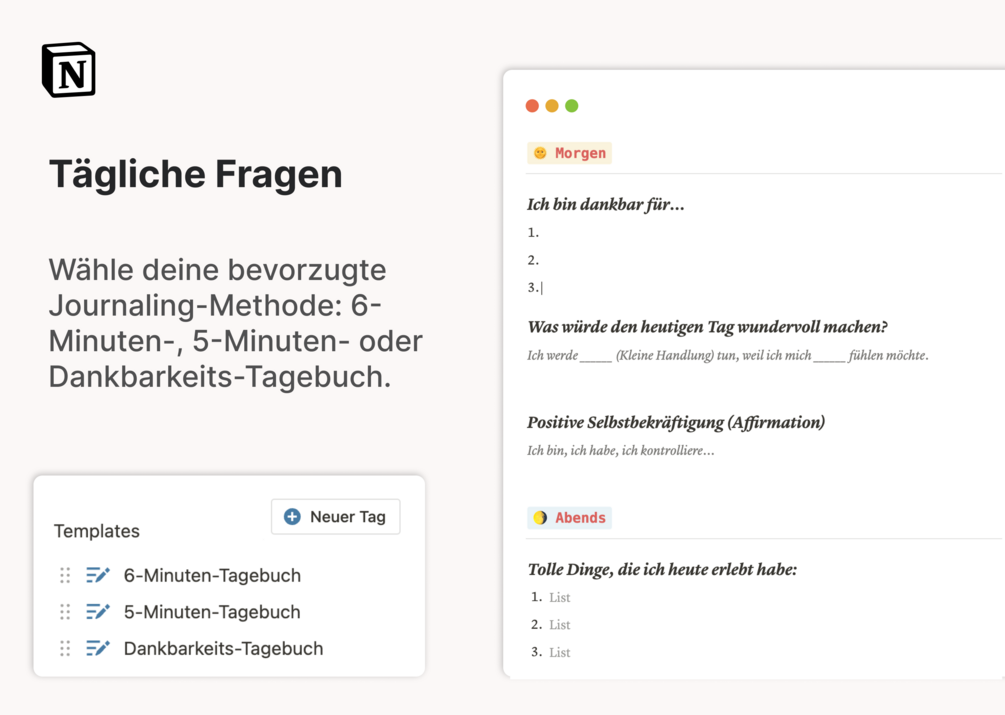Click the Dankbarkeits-Tagebuch page edit icon
This screenshot has width=1005, height=715.
point(98,648)
